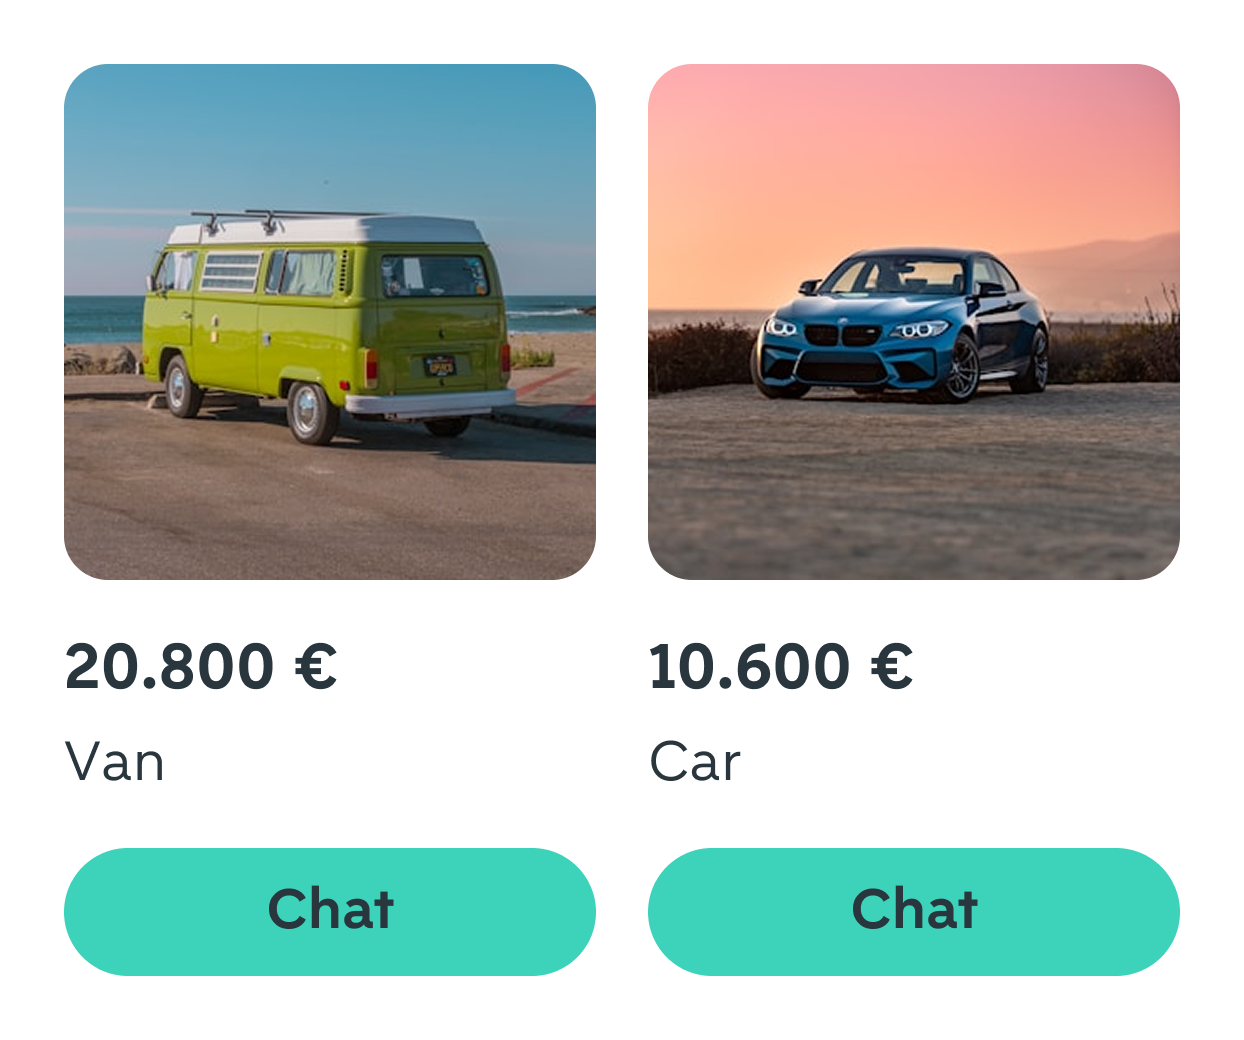
Task: Click the ocean in the van photo
Action: pyautogui.click(x=100, y=317)
